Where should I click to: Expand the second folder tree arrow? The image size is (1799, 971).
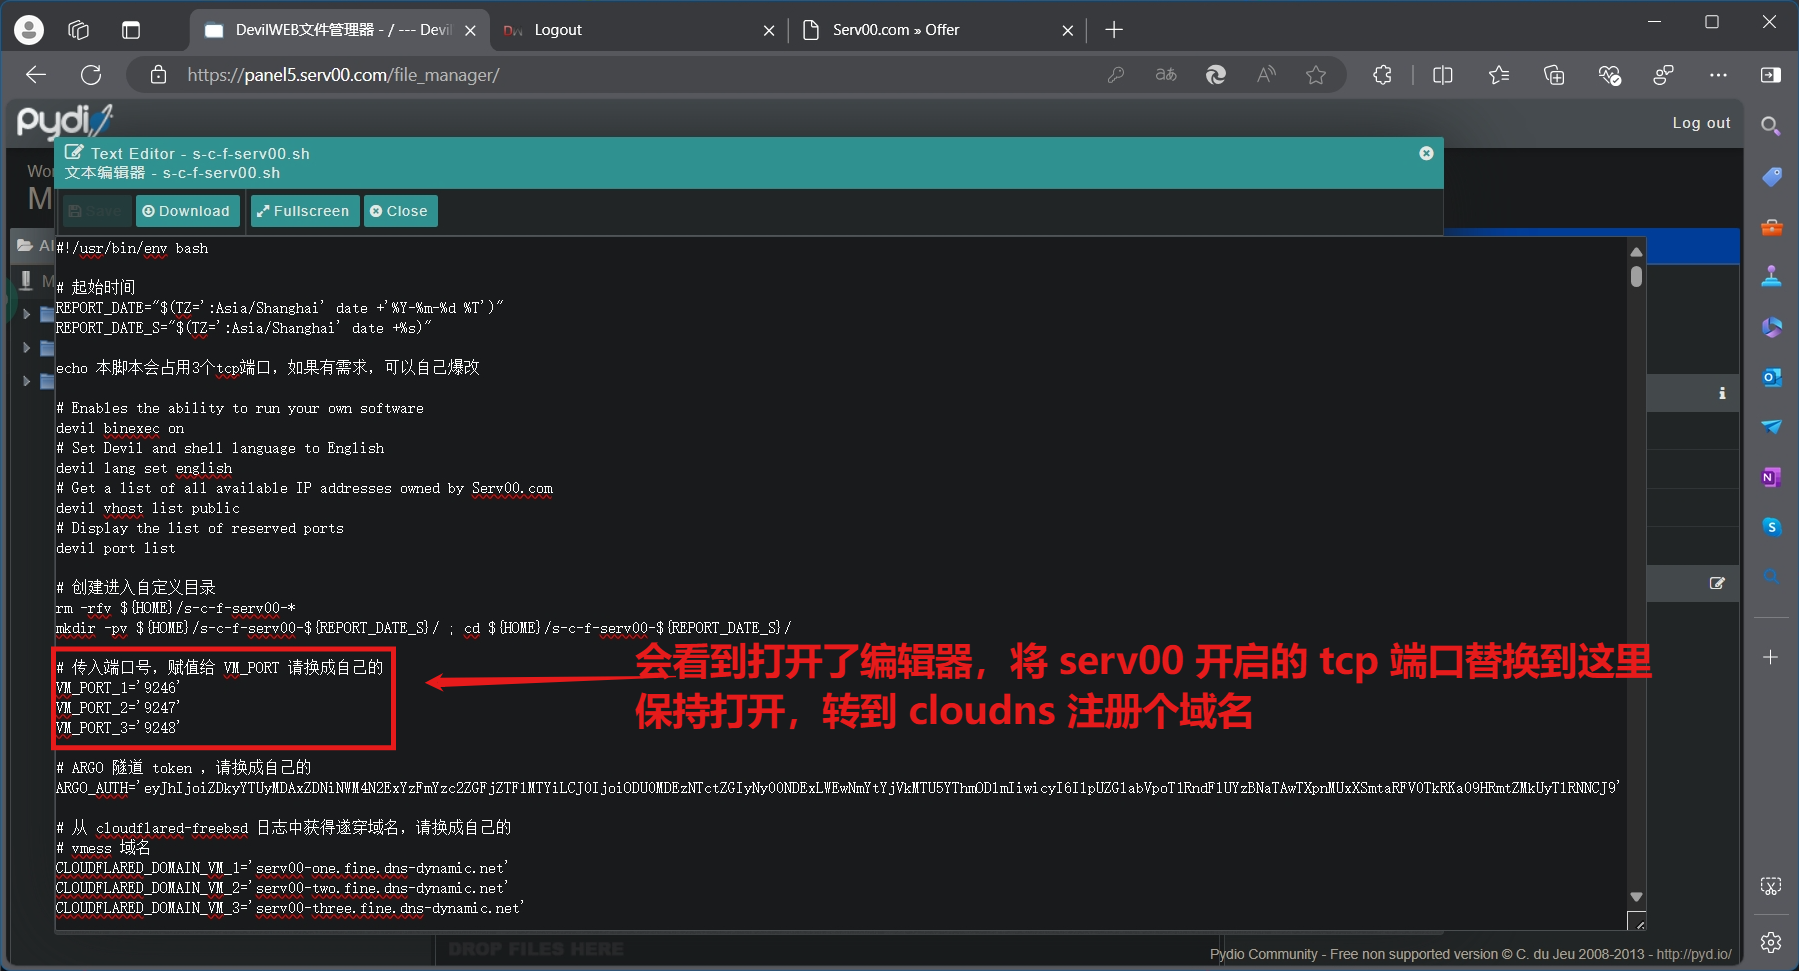pos(27,348)
